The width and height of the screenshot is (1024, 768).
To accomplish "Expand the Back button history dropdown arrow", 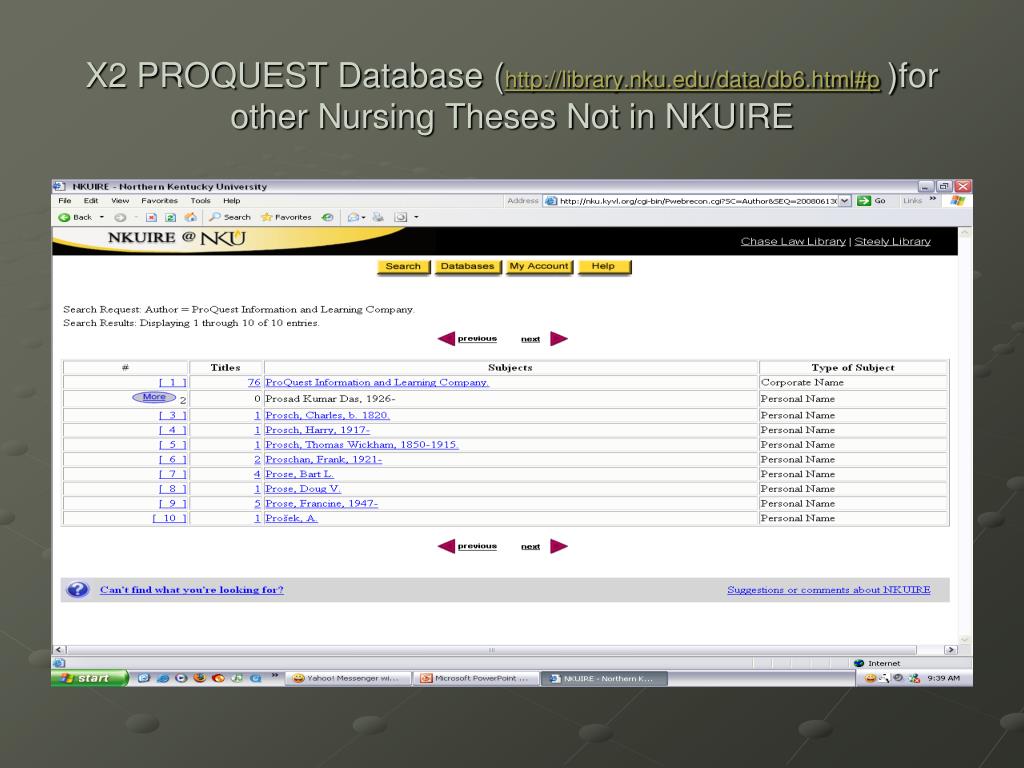I will 102,217.
